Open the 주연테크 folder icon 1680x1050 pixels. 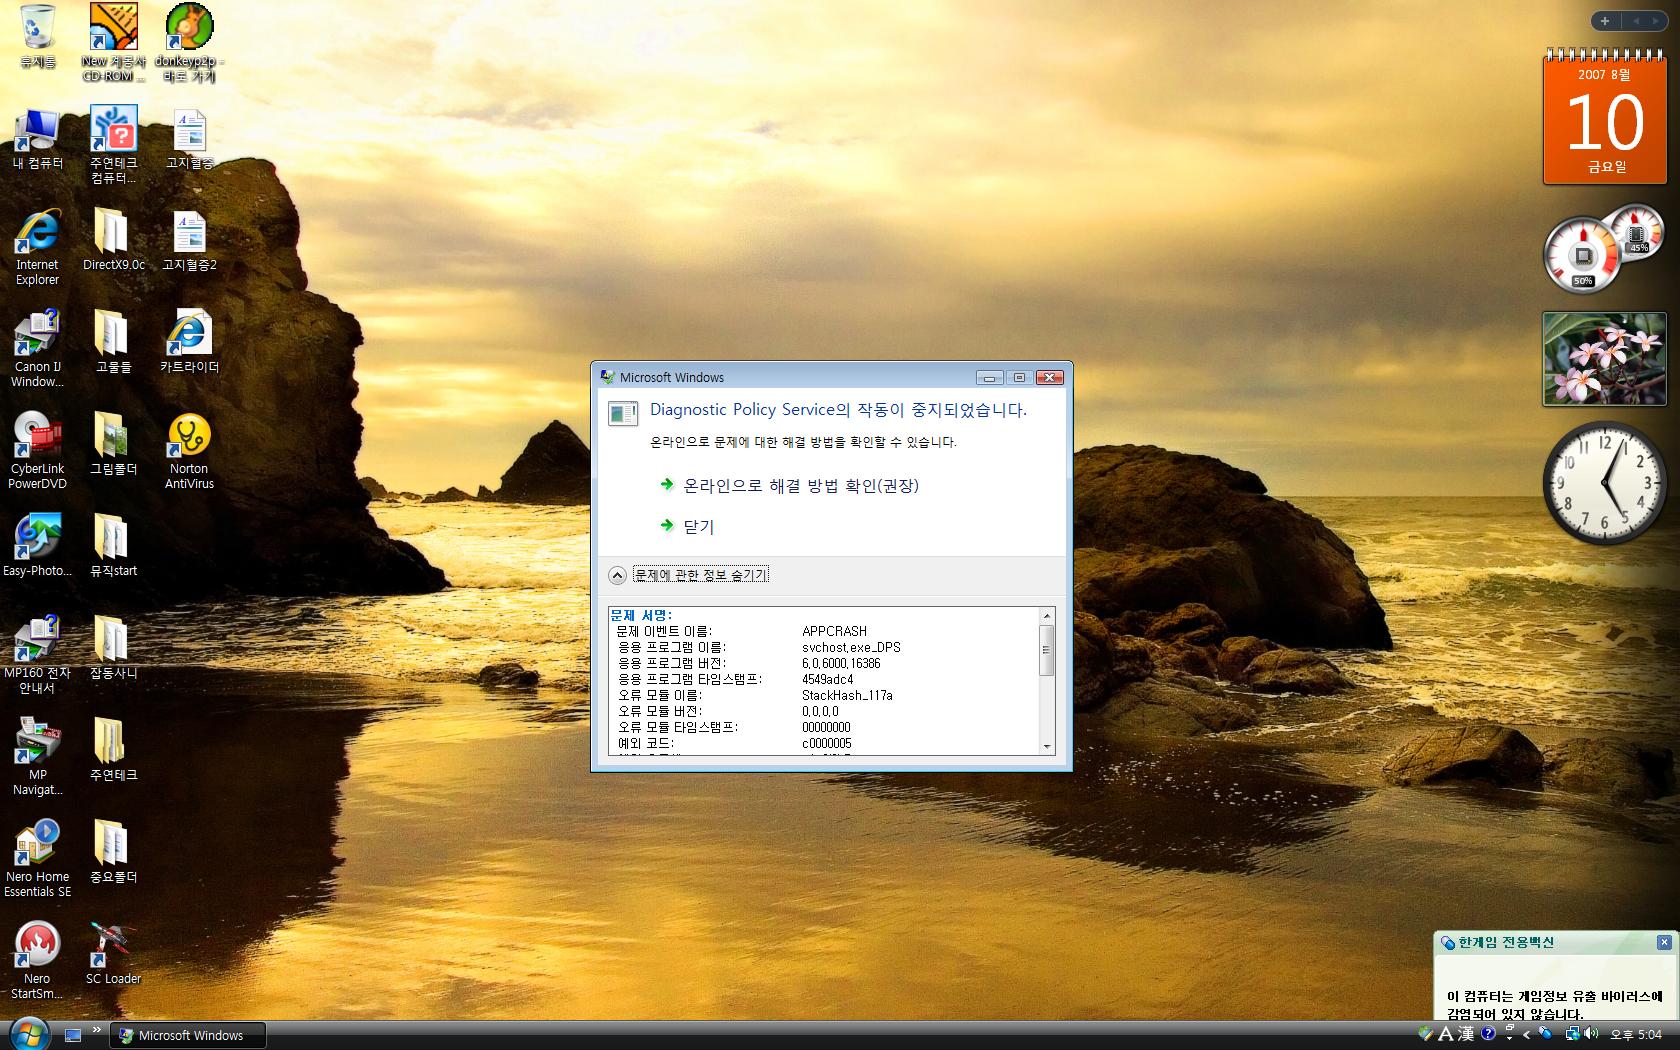113,750
